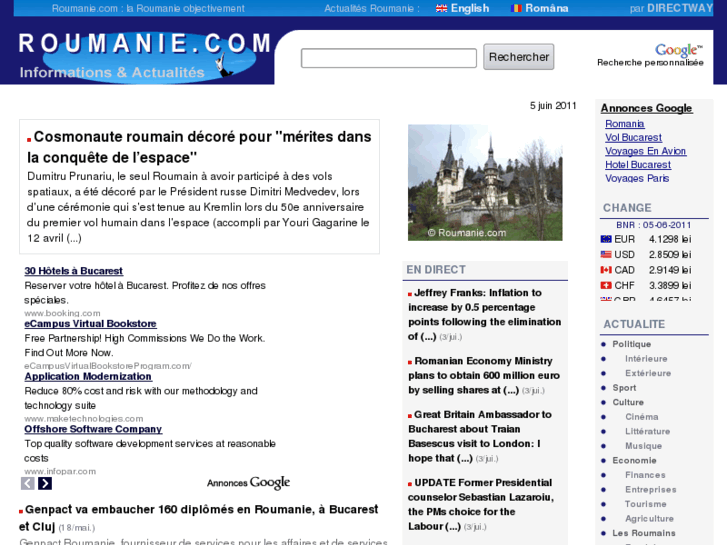Click the EUR flag icon in Change
Screen dimensions: 727x545
pyautogui.click(x=606, y=239)
